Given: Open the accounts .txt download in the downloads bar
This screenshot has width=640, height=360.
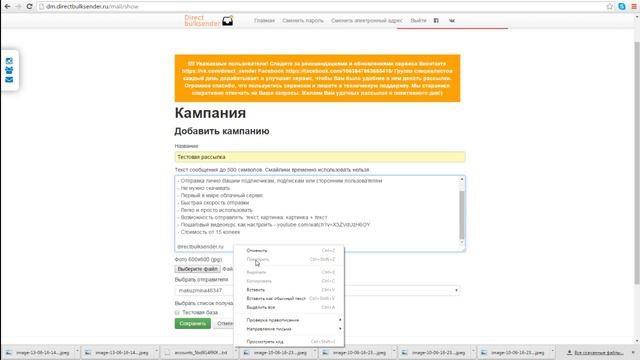Looking at the screenshot, I should [199, 352].
